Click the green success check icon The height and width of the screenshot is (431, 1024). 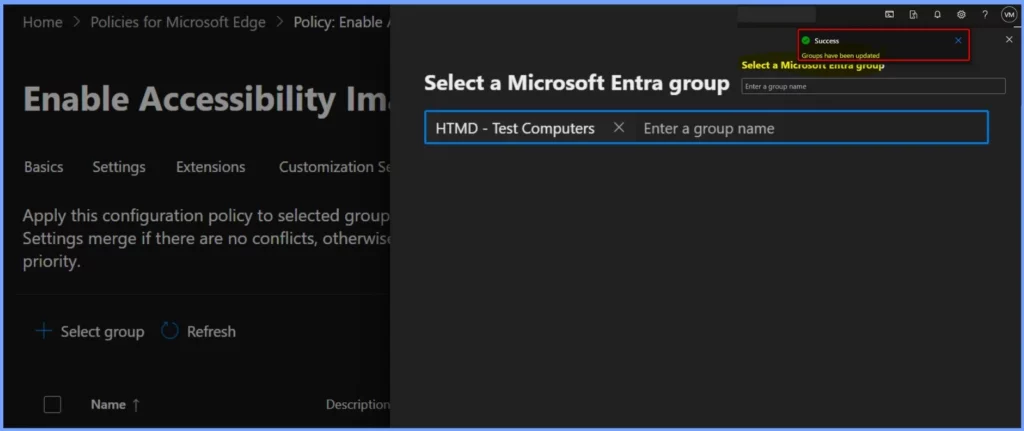806,40
